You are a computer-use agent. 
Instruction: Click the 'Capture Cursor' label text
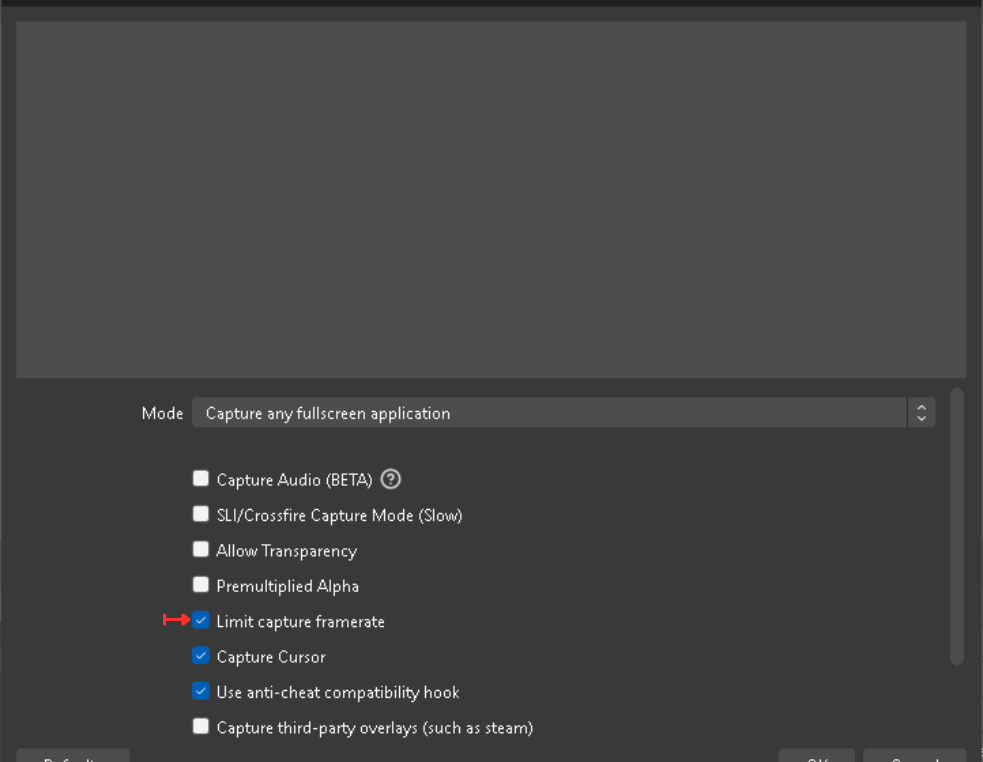pos(271,657)
